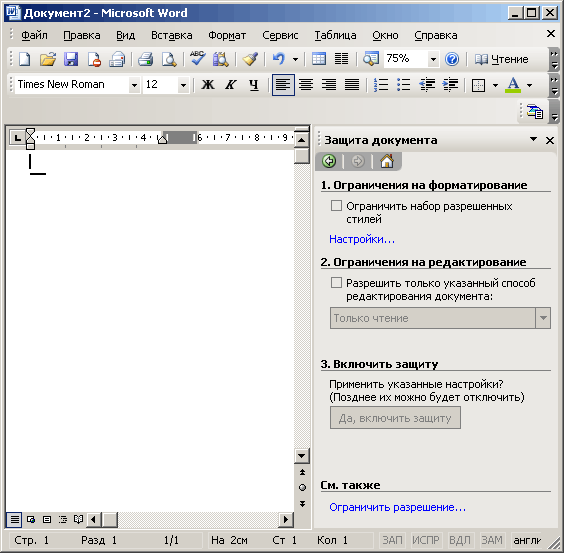Decrease paragraph indent
The height and width of the screenshot is (553, 564).
point(427,85)
